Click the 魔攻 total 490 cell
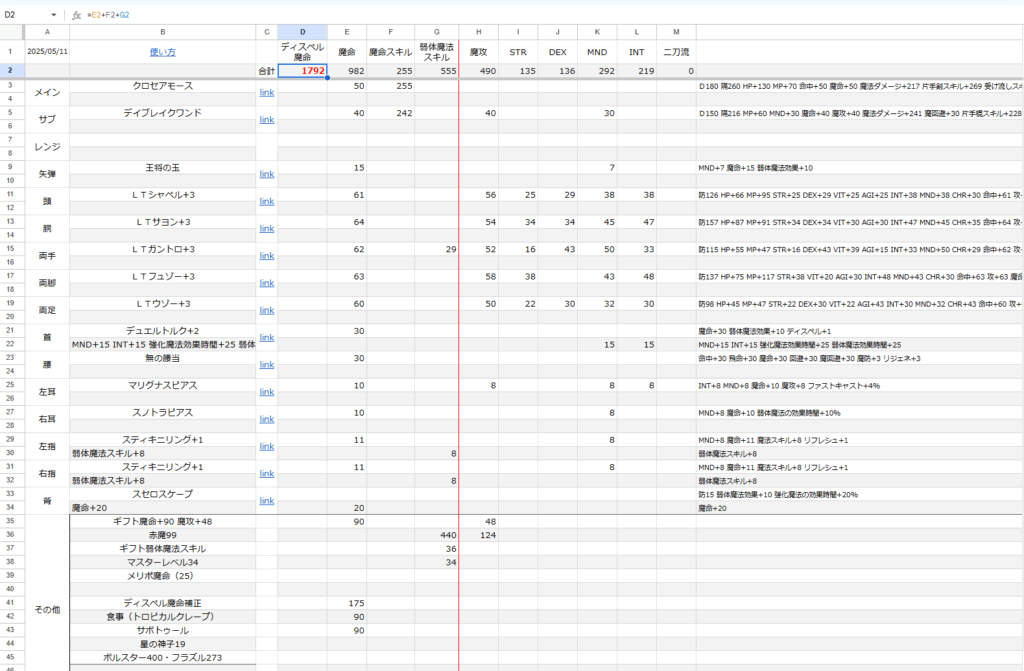1024x671 pixels. click(x=479, y=71)
